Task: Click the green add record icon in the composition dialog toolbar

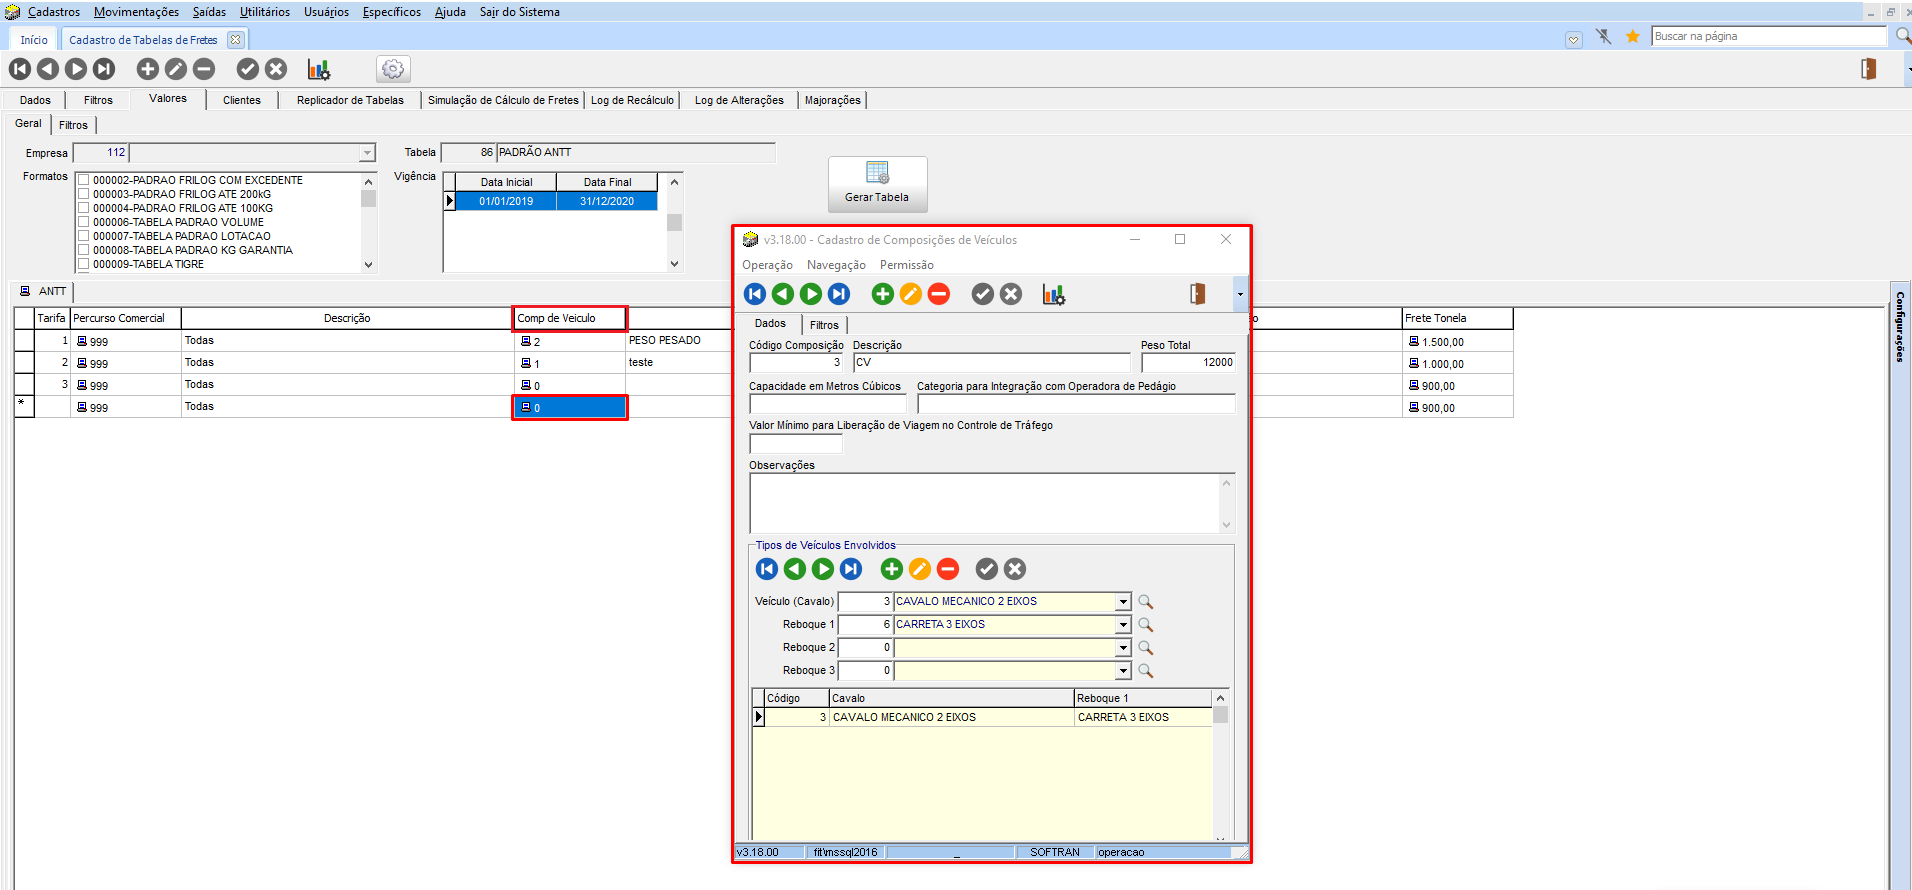Action: (882, 294)
